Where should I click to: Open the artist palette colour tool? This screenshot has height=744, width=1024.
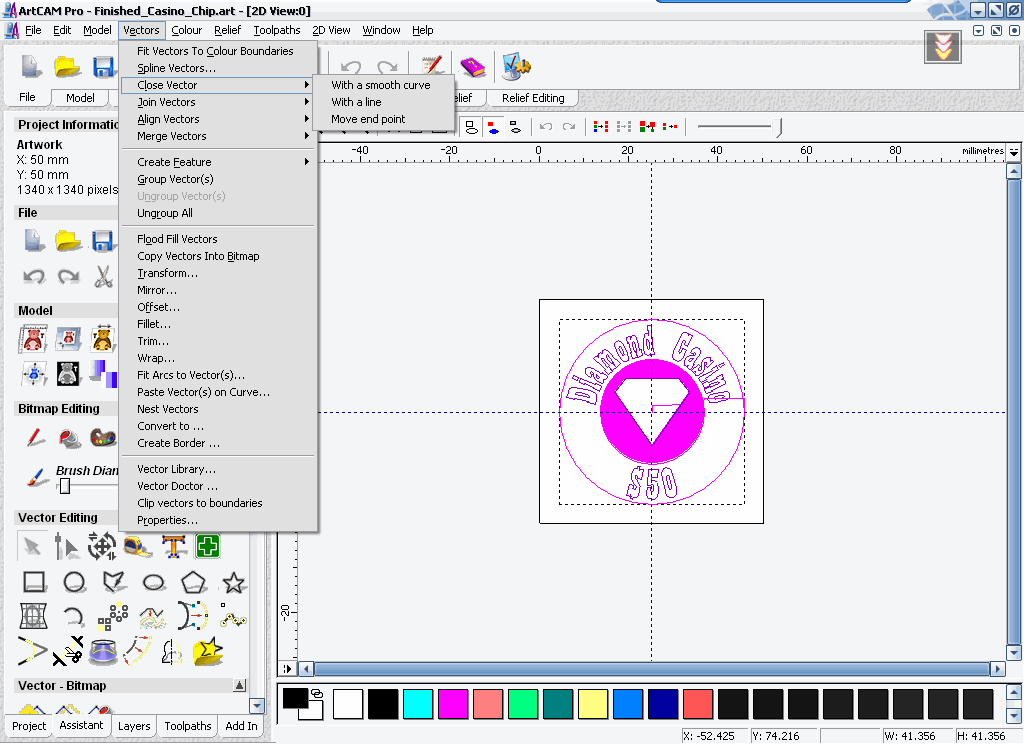(x=103, y=437)
